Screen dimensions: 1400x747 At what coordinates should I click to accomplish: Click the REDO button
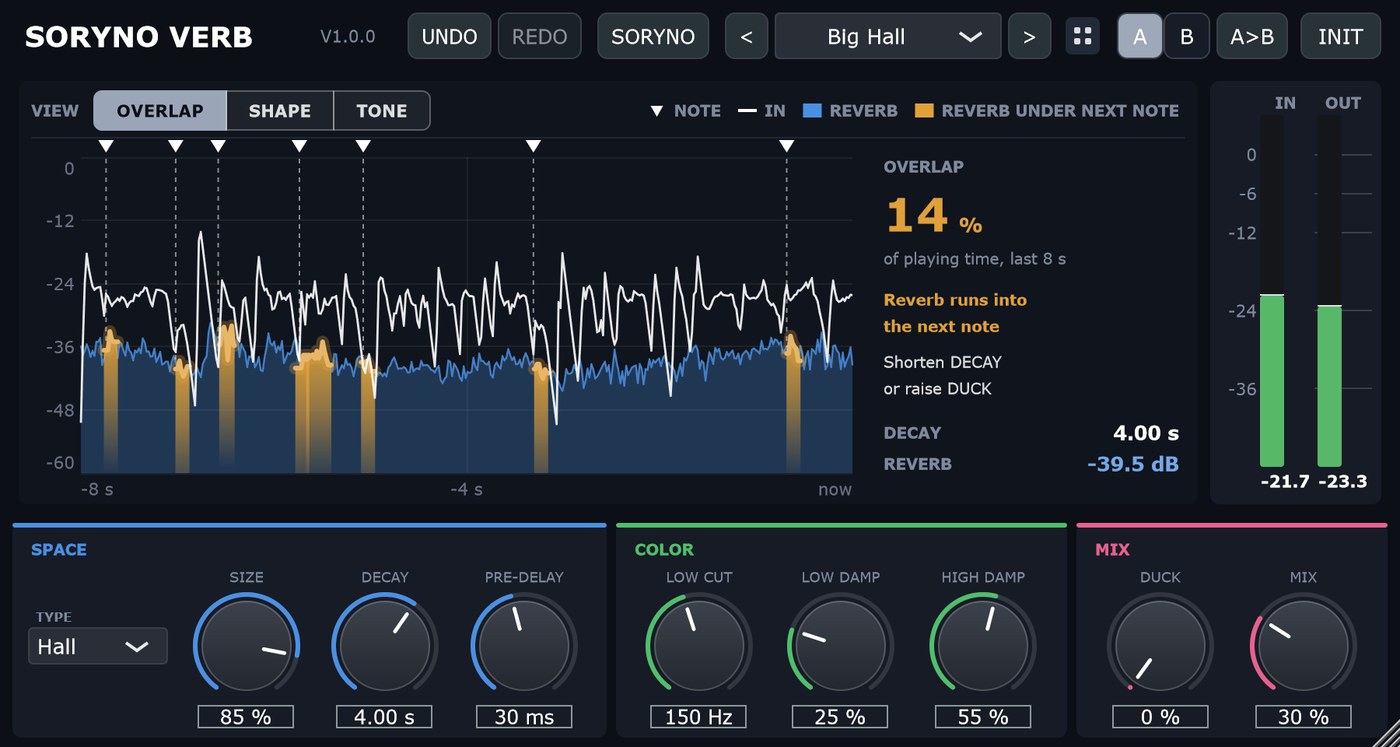click(x=539, y=37)
